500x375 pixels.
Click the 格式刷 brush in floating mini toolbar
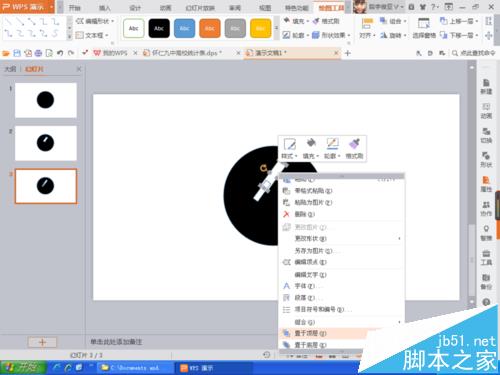pyautogui.click(x=354, y=149)
